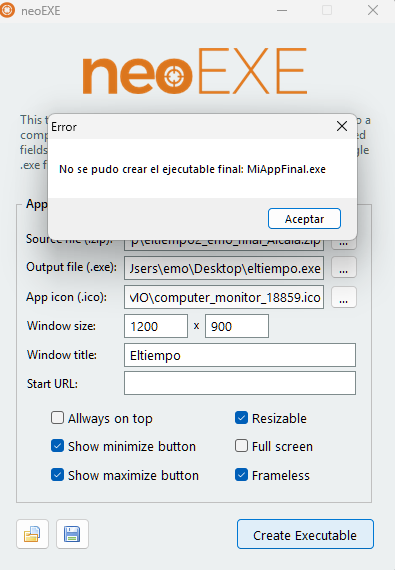
Task: Click the App icon (.ico) label
Action: (x=66, y=297)
